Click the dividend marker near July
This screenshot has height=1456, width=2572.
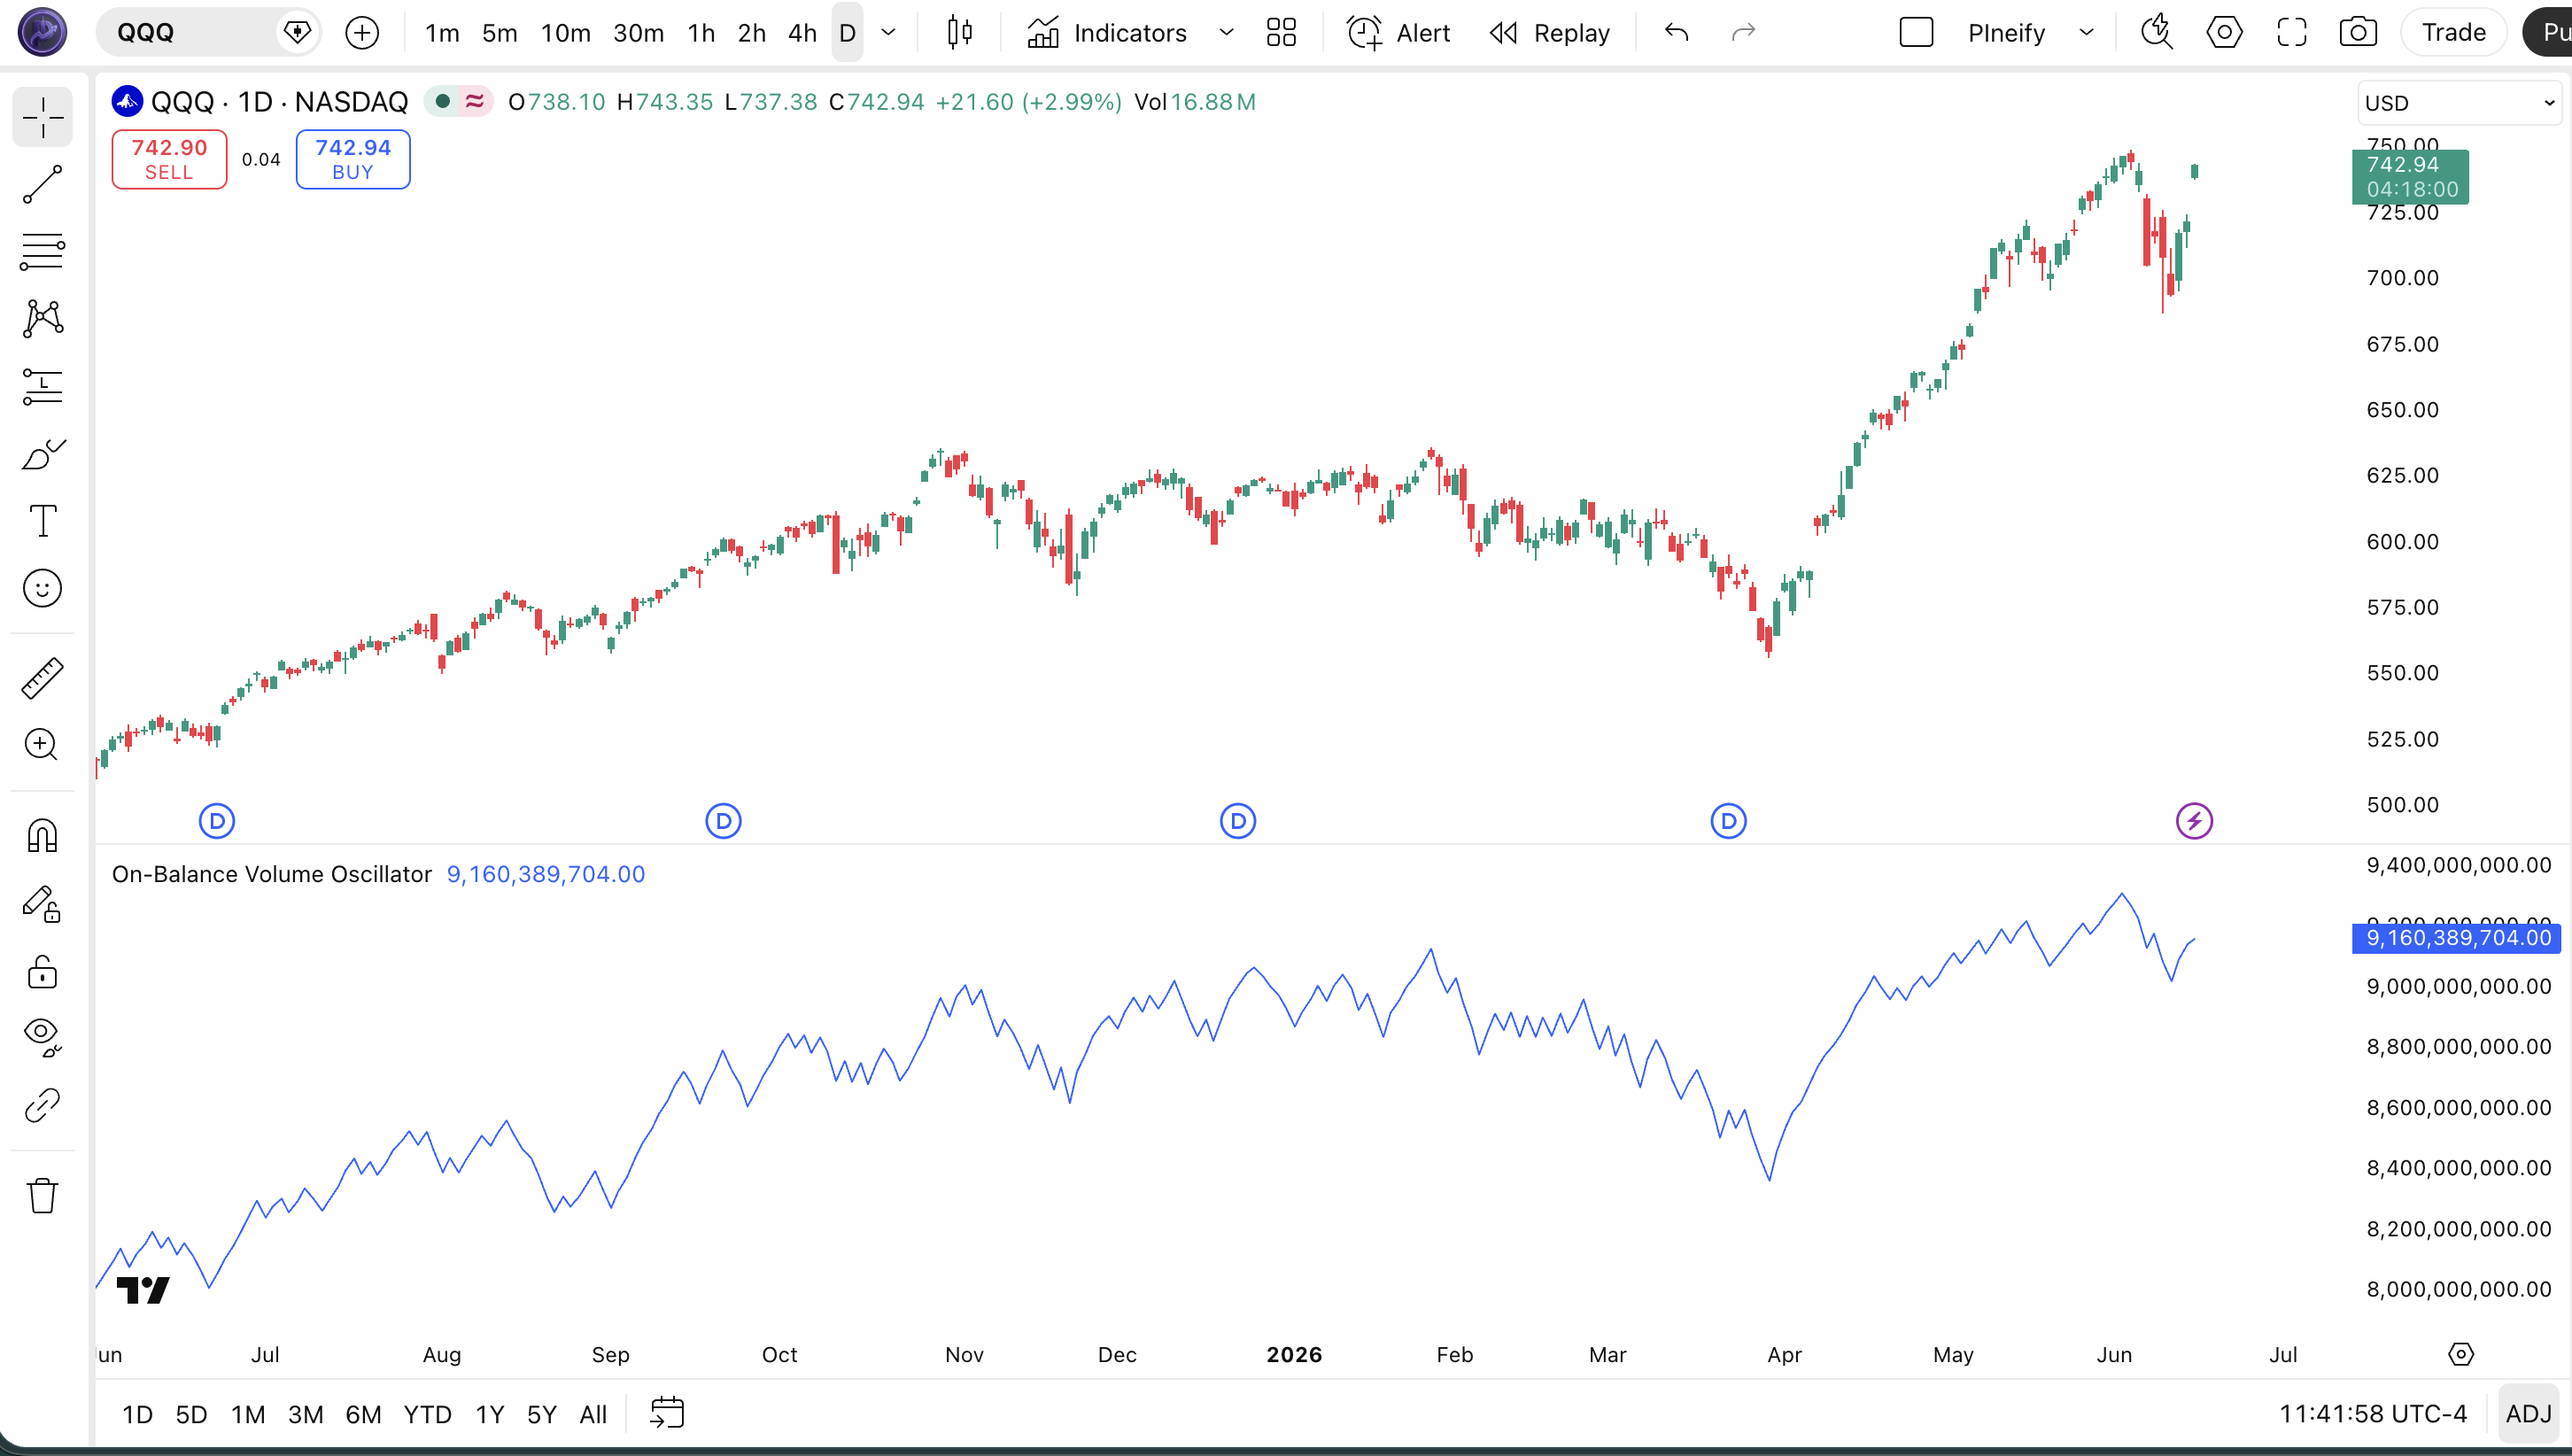[217, 821]
